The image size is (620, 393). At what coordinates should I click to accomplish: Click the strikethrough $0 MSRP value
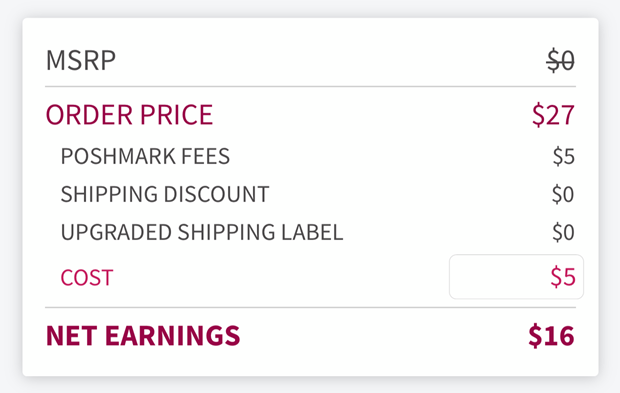560,60
